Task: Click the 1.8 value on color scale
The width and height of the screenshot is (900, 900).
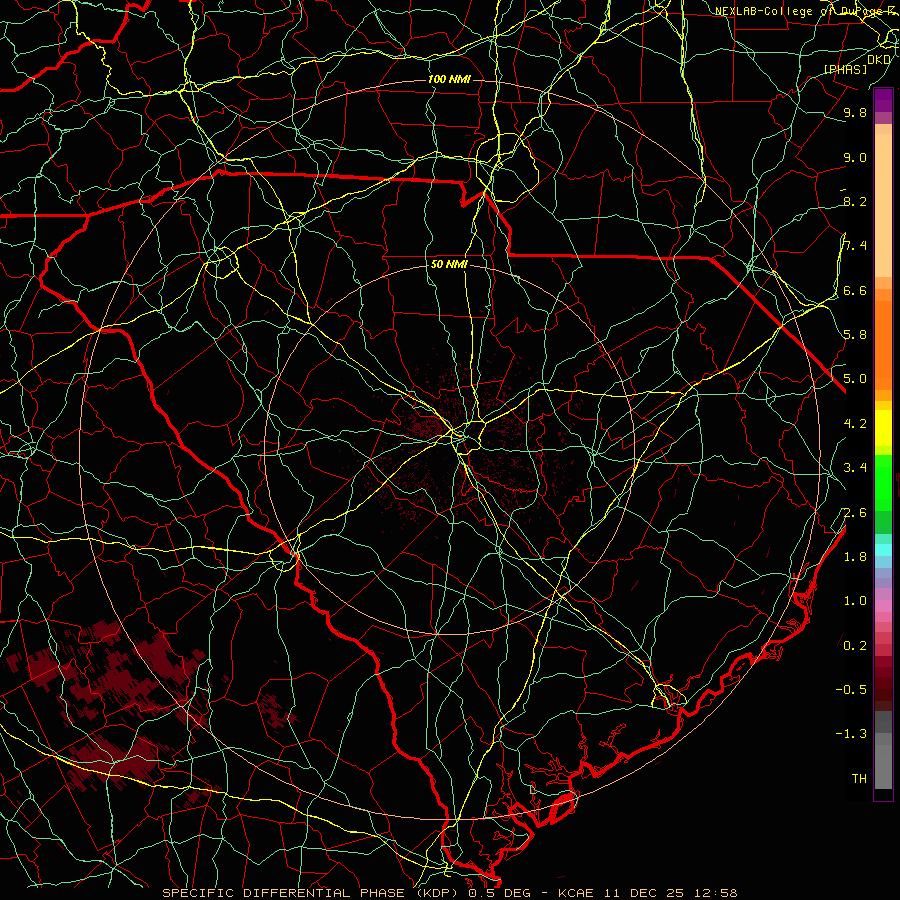Action: (855, 557)
